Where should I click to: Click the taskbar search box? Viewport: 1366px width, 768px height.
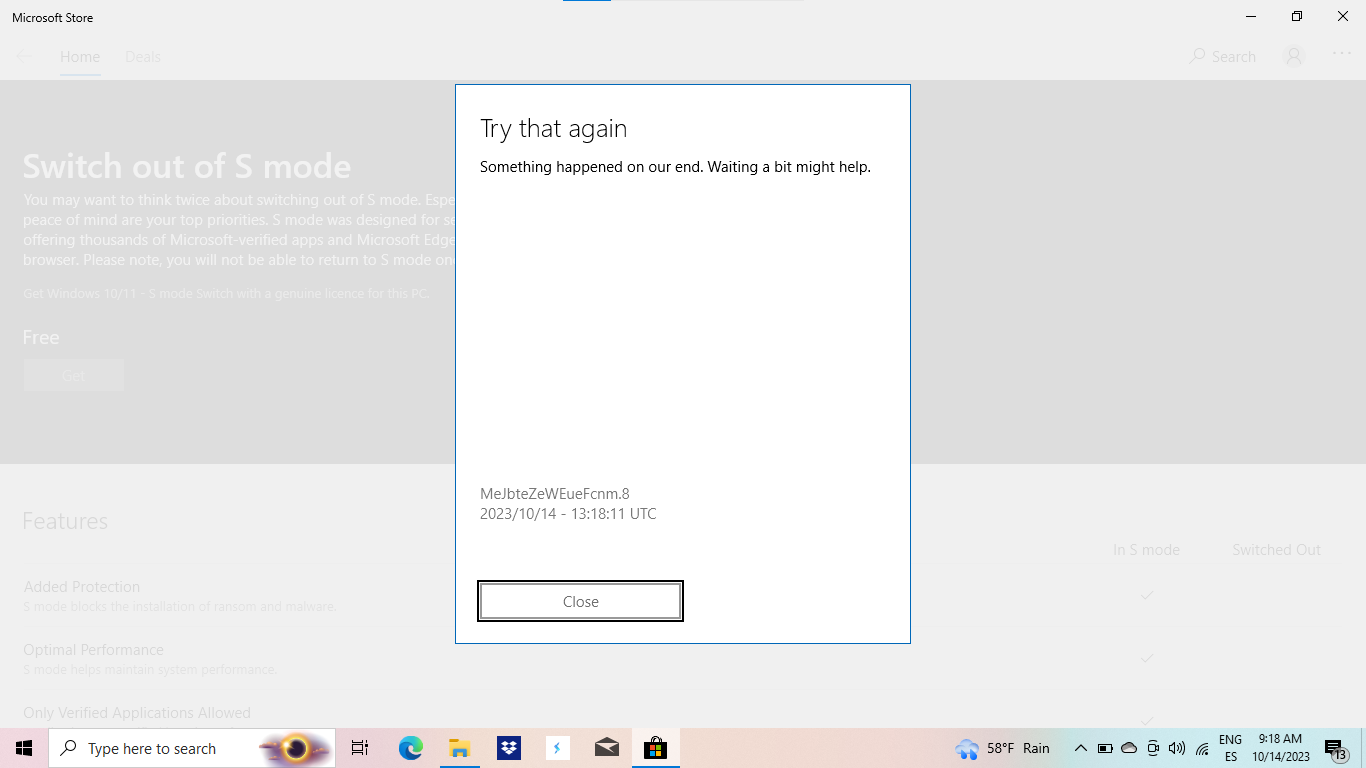click(x=192, y=748)
